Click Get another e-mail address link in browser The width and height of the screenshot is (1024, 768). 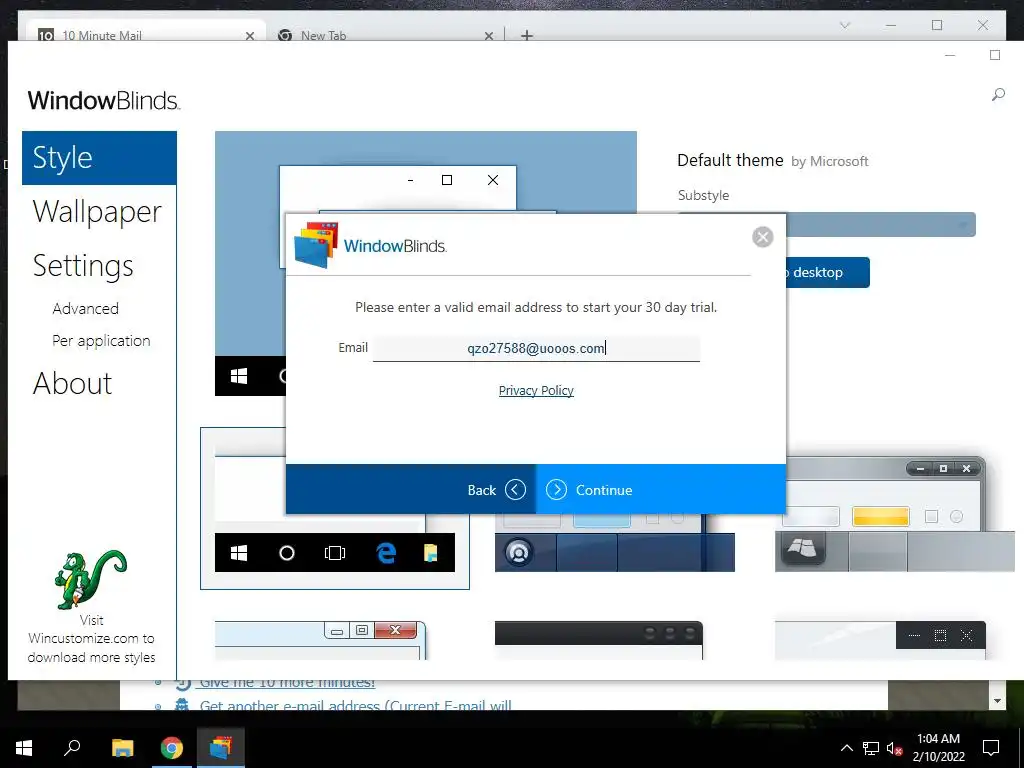point(356,705)
